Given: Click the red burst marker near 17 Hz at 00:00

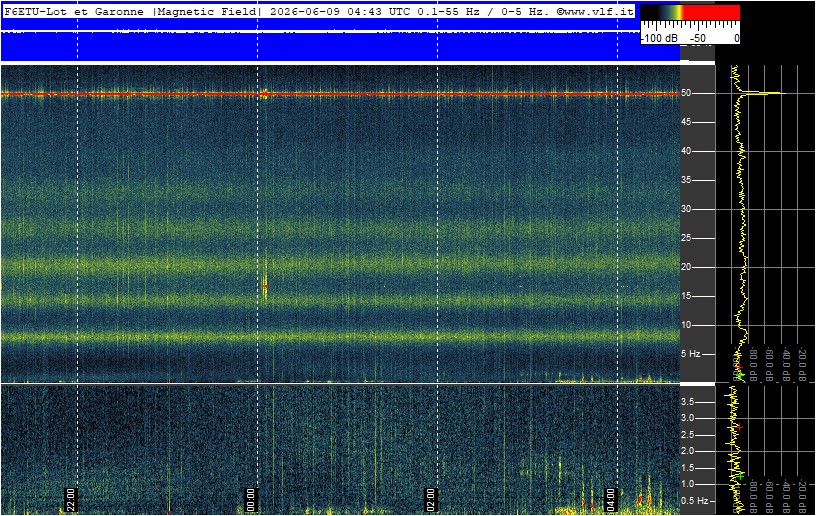Looking at the screenshot, I should point(265,286).
